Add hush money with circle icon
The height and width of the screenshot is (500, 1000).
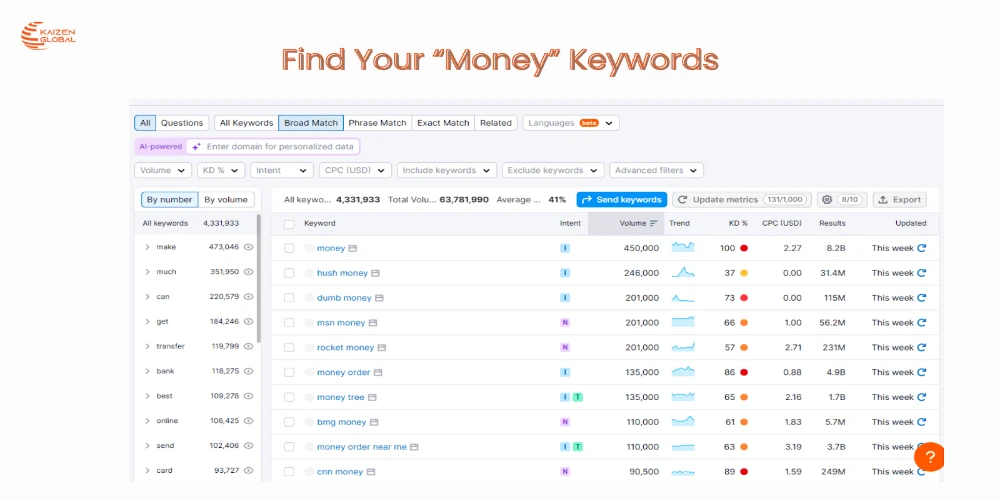pos(309,273)
